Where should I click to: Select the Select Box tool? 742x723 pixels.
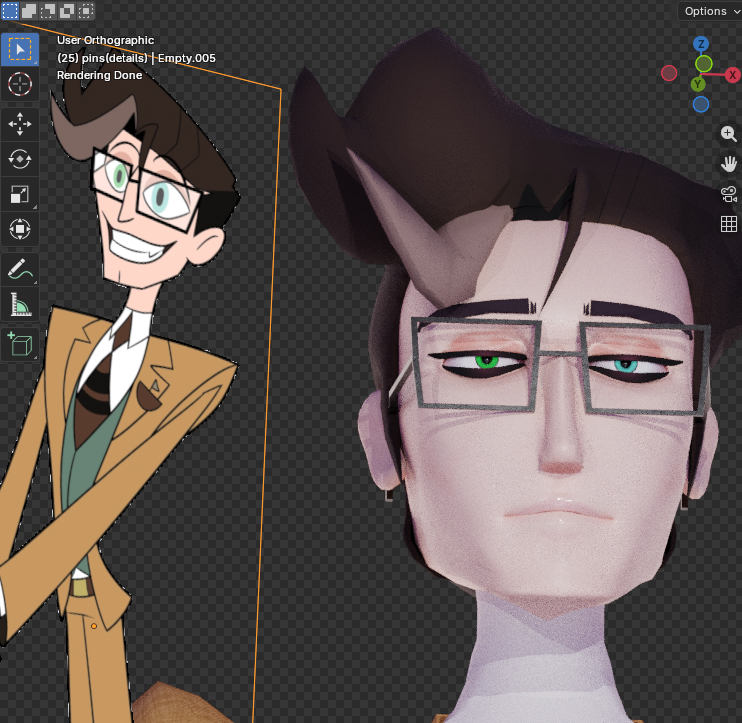[19, 49]
